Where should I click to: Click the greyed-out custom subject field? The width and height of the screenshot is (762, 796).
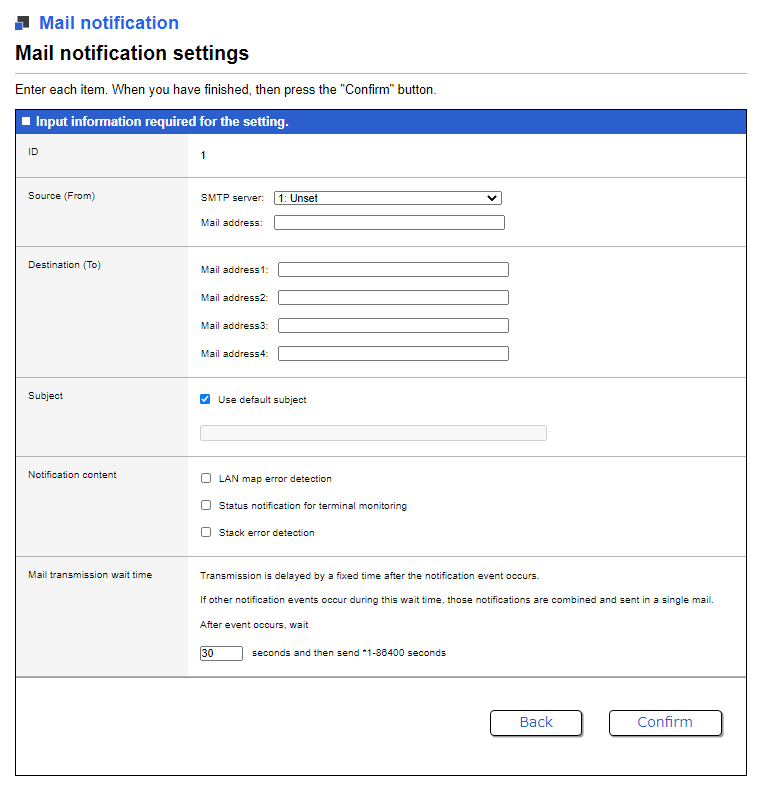point(373,433)
